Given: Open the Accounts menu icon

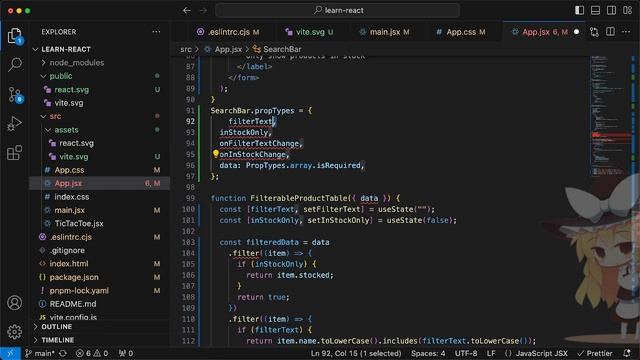Looking at the screenshot, I should coord(15,303).
